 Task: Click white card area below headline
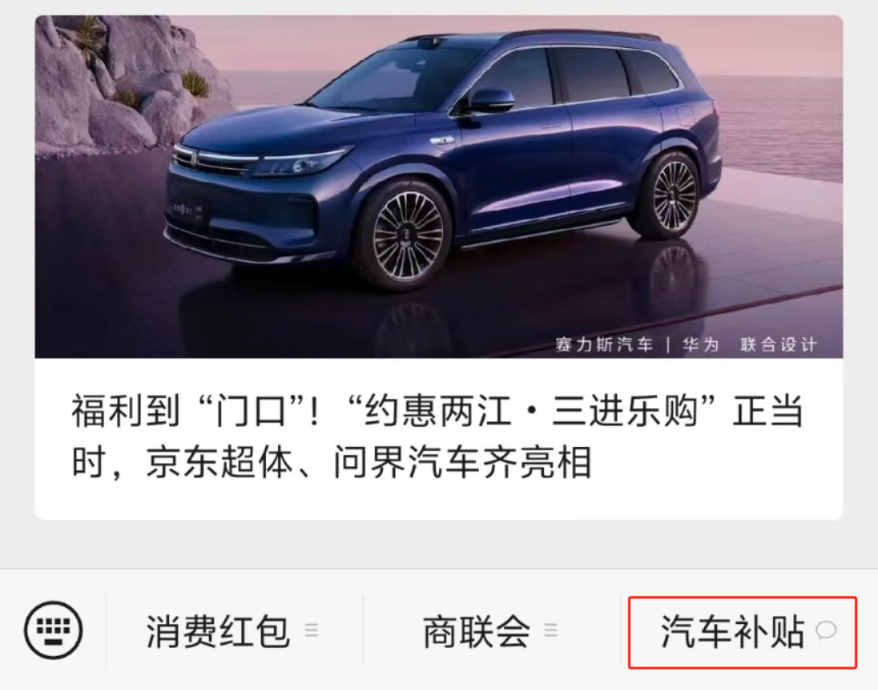439,501
